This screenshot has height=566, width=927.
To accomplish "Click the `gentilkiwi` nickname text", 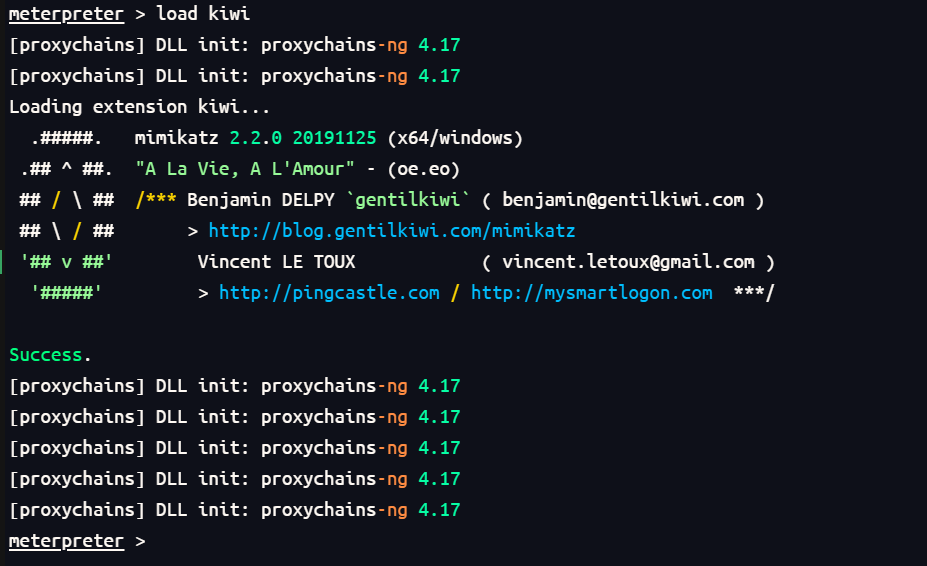I will click(x=407, y=200).
